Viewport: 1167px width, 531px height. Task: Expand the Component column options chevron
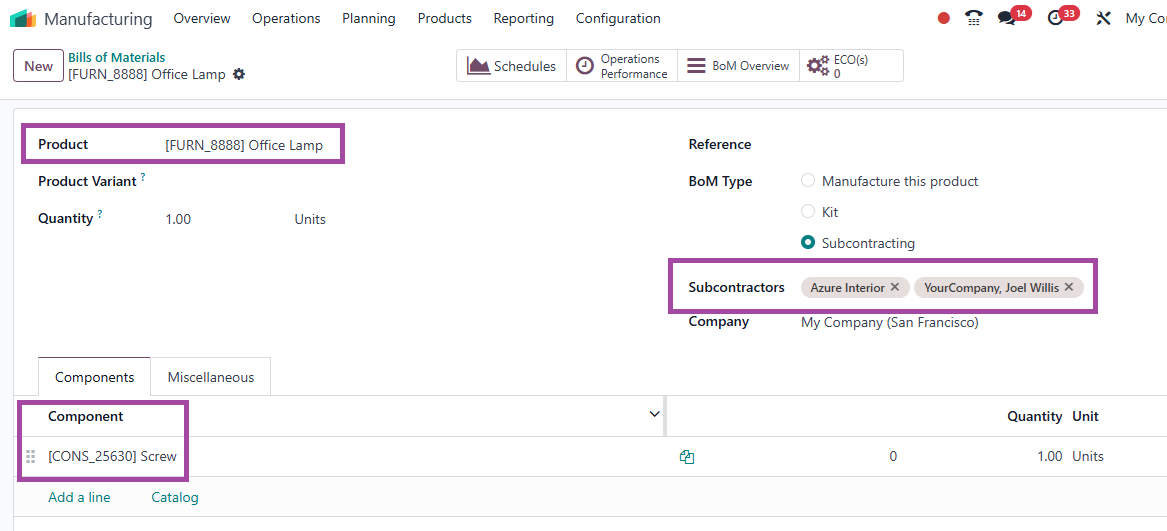pyautogui.click(x=654, y=414)
